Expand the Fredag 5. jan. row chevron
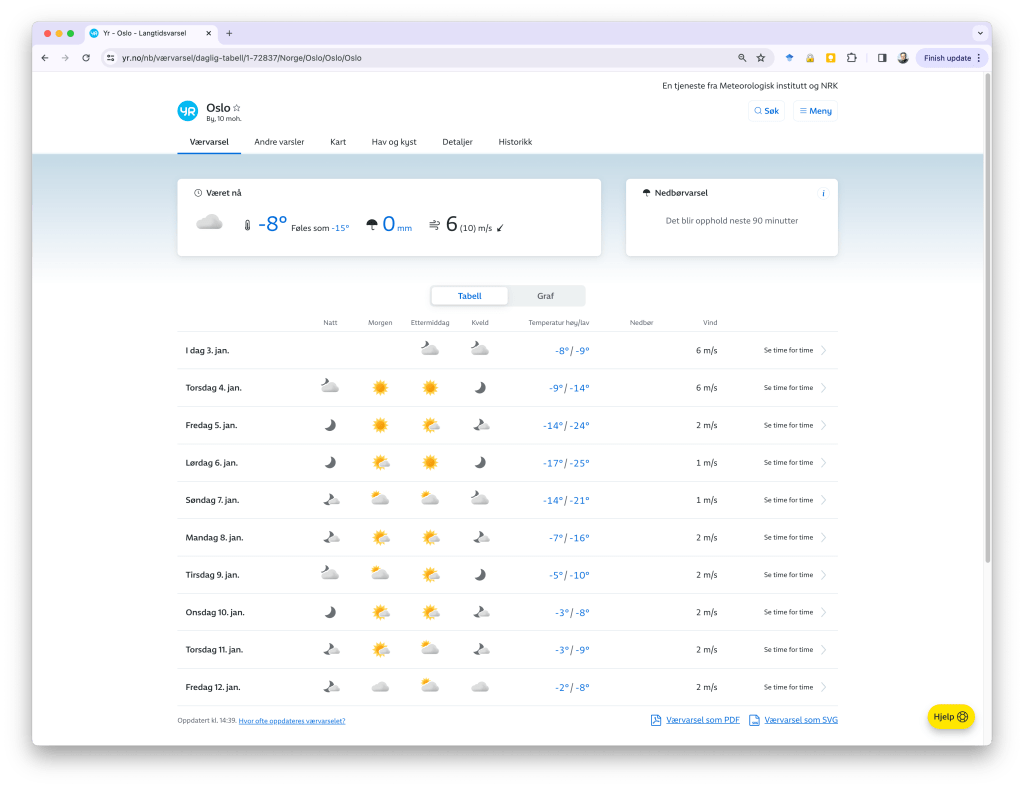 (x=823, y=425)
